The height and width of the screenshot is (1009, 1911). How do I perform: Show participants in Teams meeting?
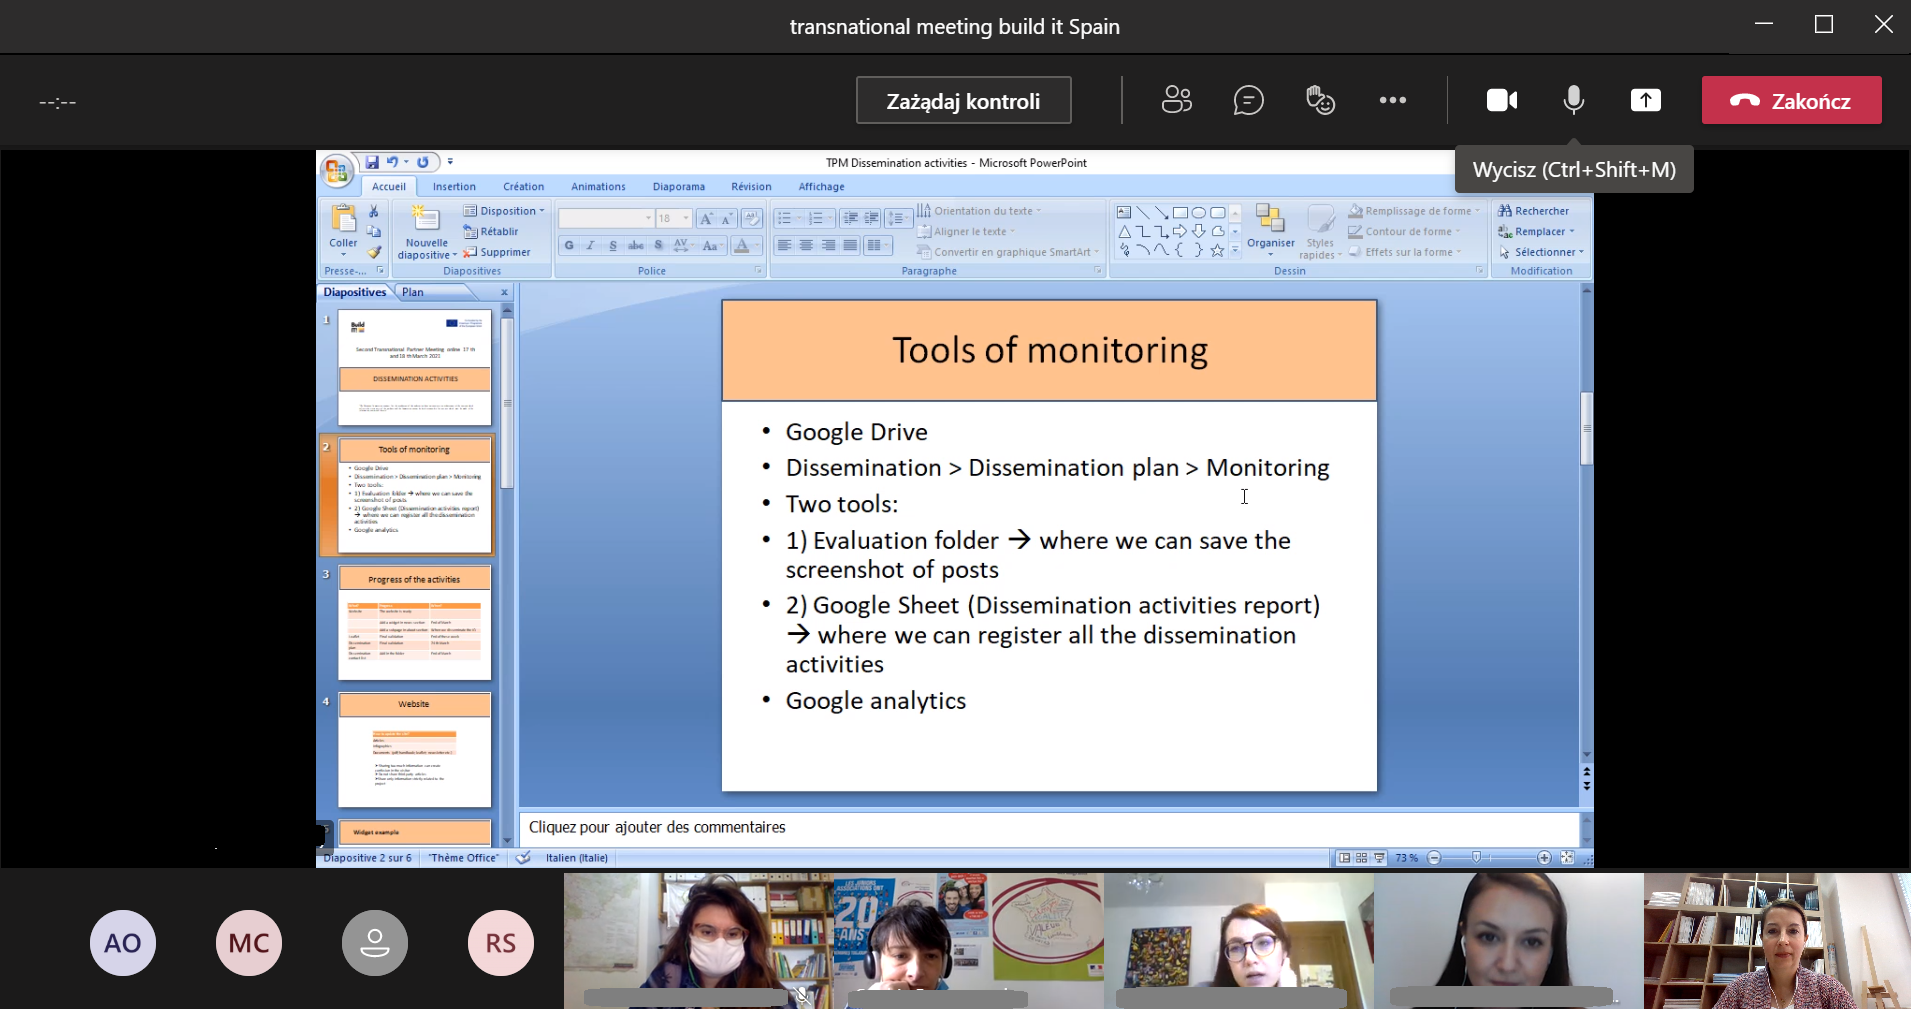[1176, 100]
